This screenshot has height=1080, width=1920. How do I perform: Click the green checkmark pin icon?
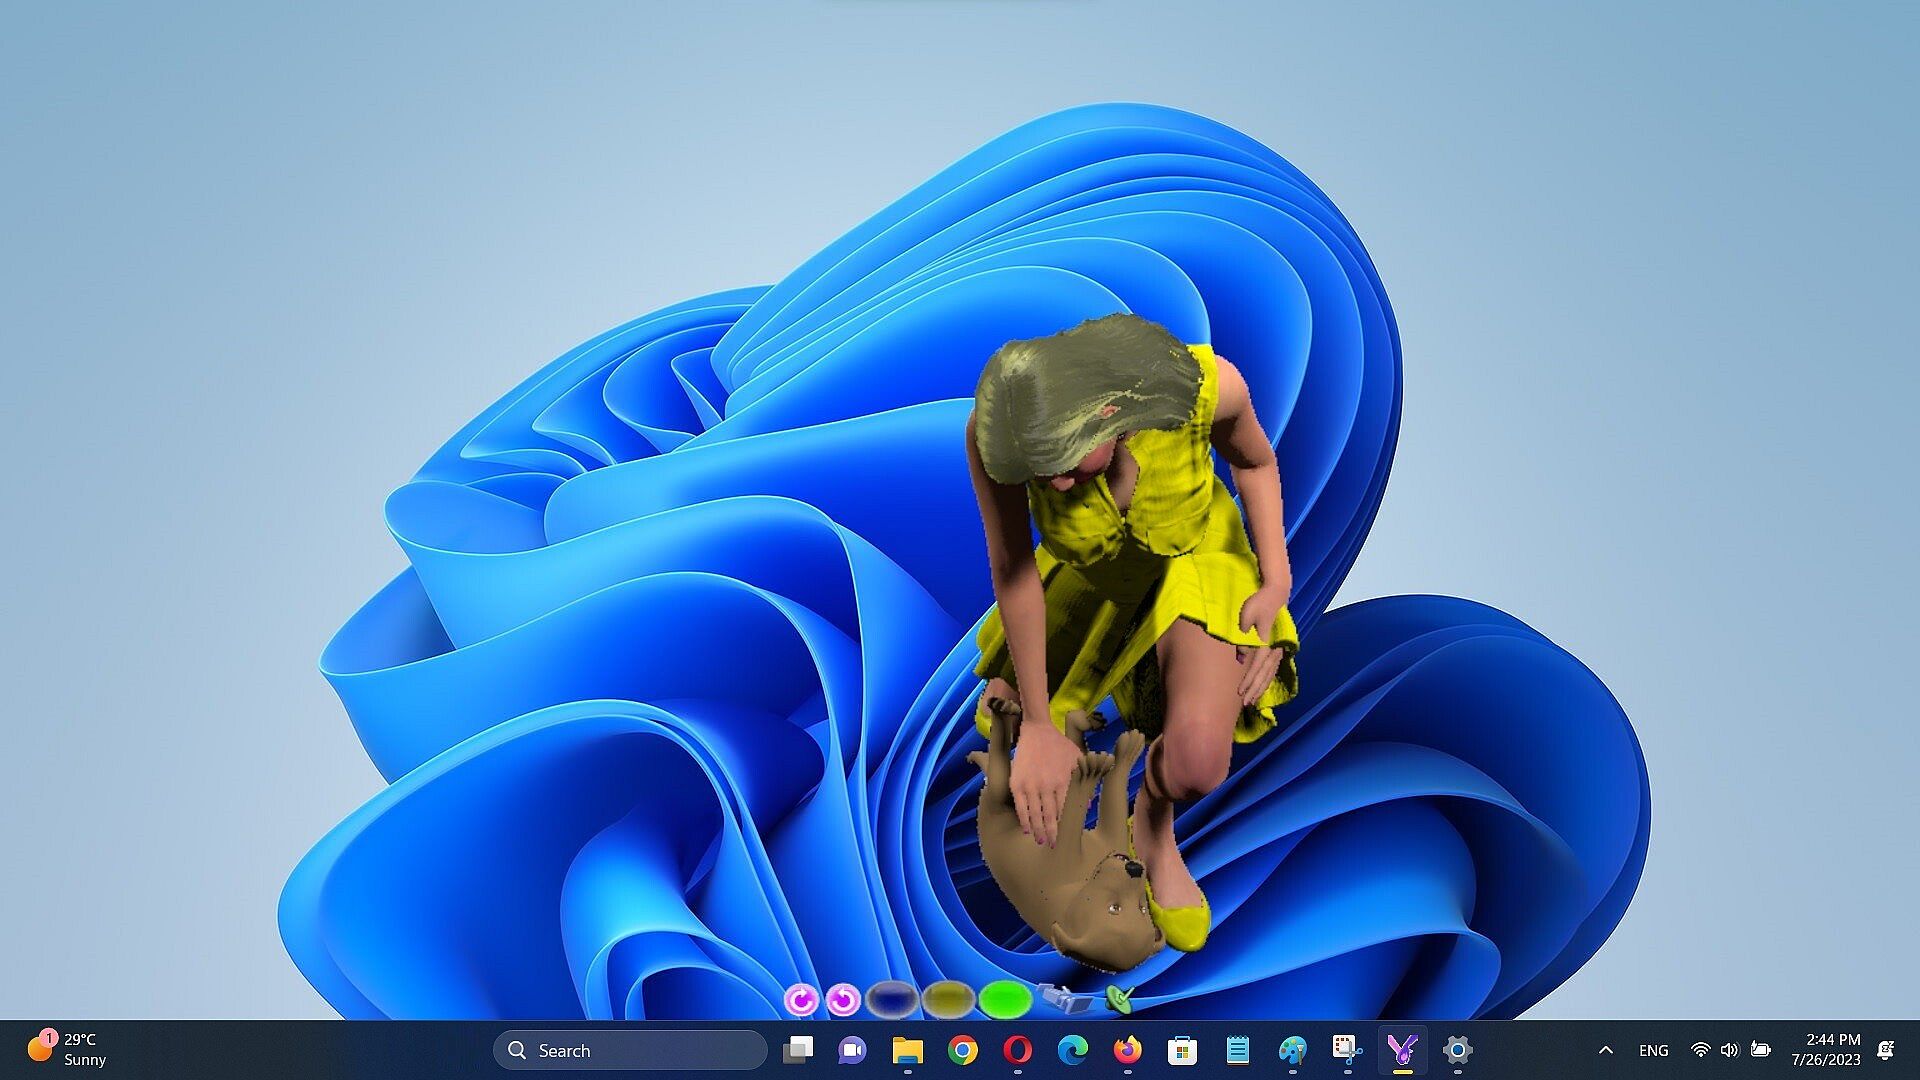(1119, 998)
